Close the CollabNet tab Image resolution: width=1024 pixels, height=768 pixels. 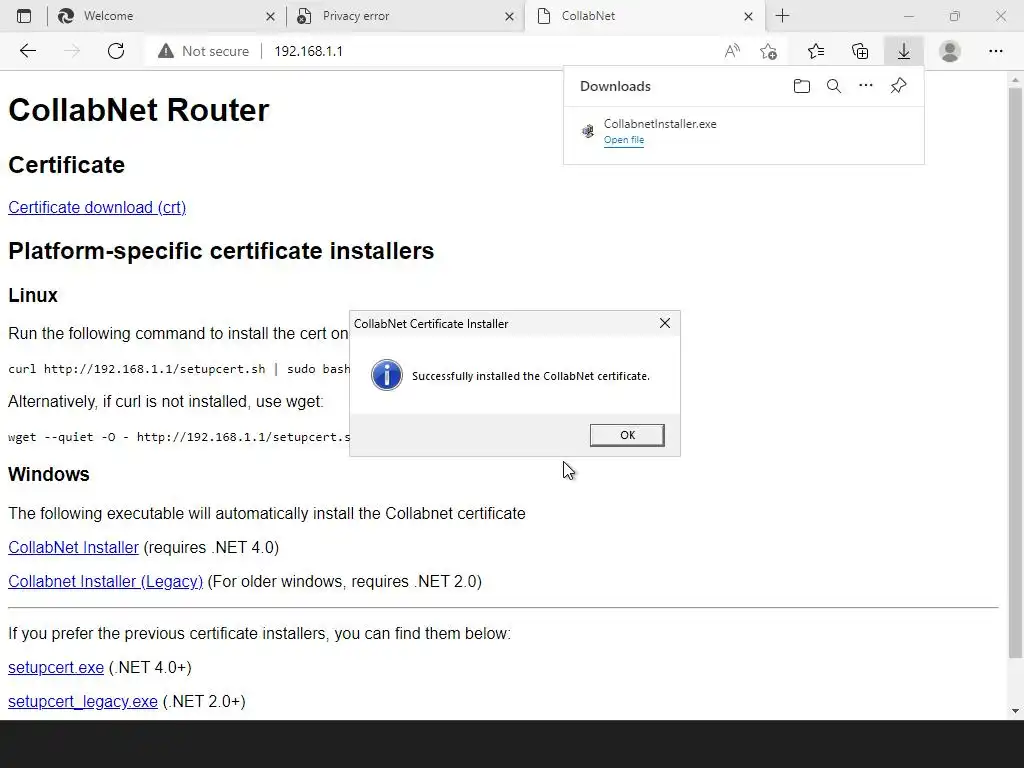(x=748, y=16)
